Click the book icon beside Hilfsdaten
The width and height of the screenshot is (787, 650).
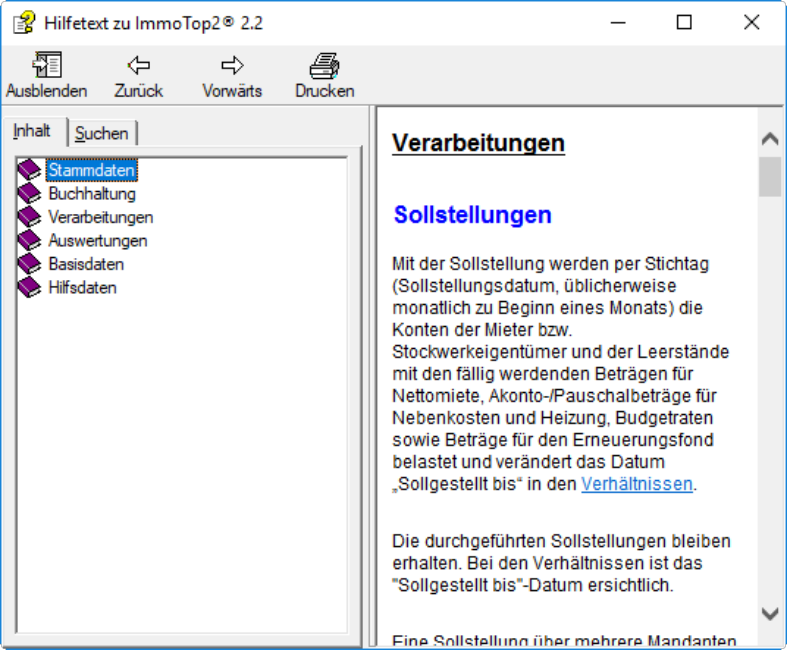coord(30,288)
